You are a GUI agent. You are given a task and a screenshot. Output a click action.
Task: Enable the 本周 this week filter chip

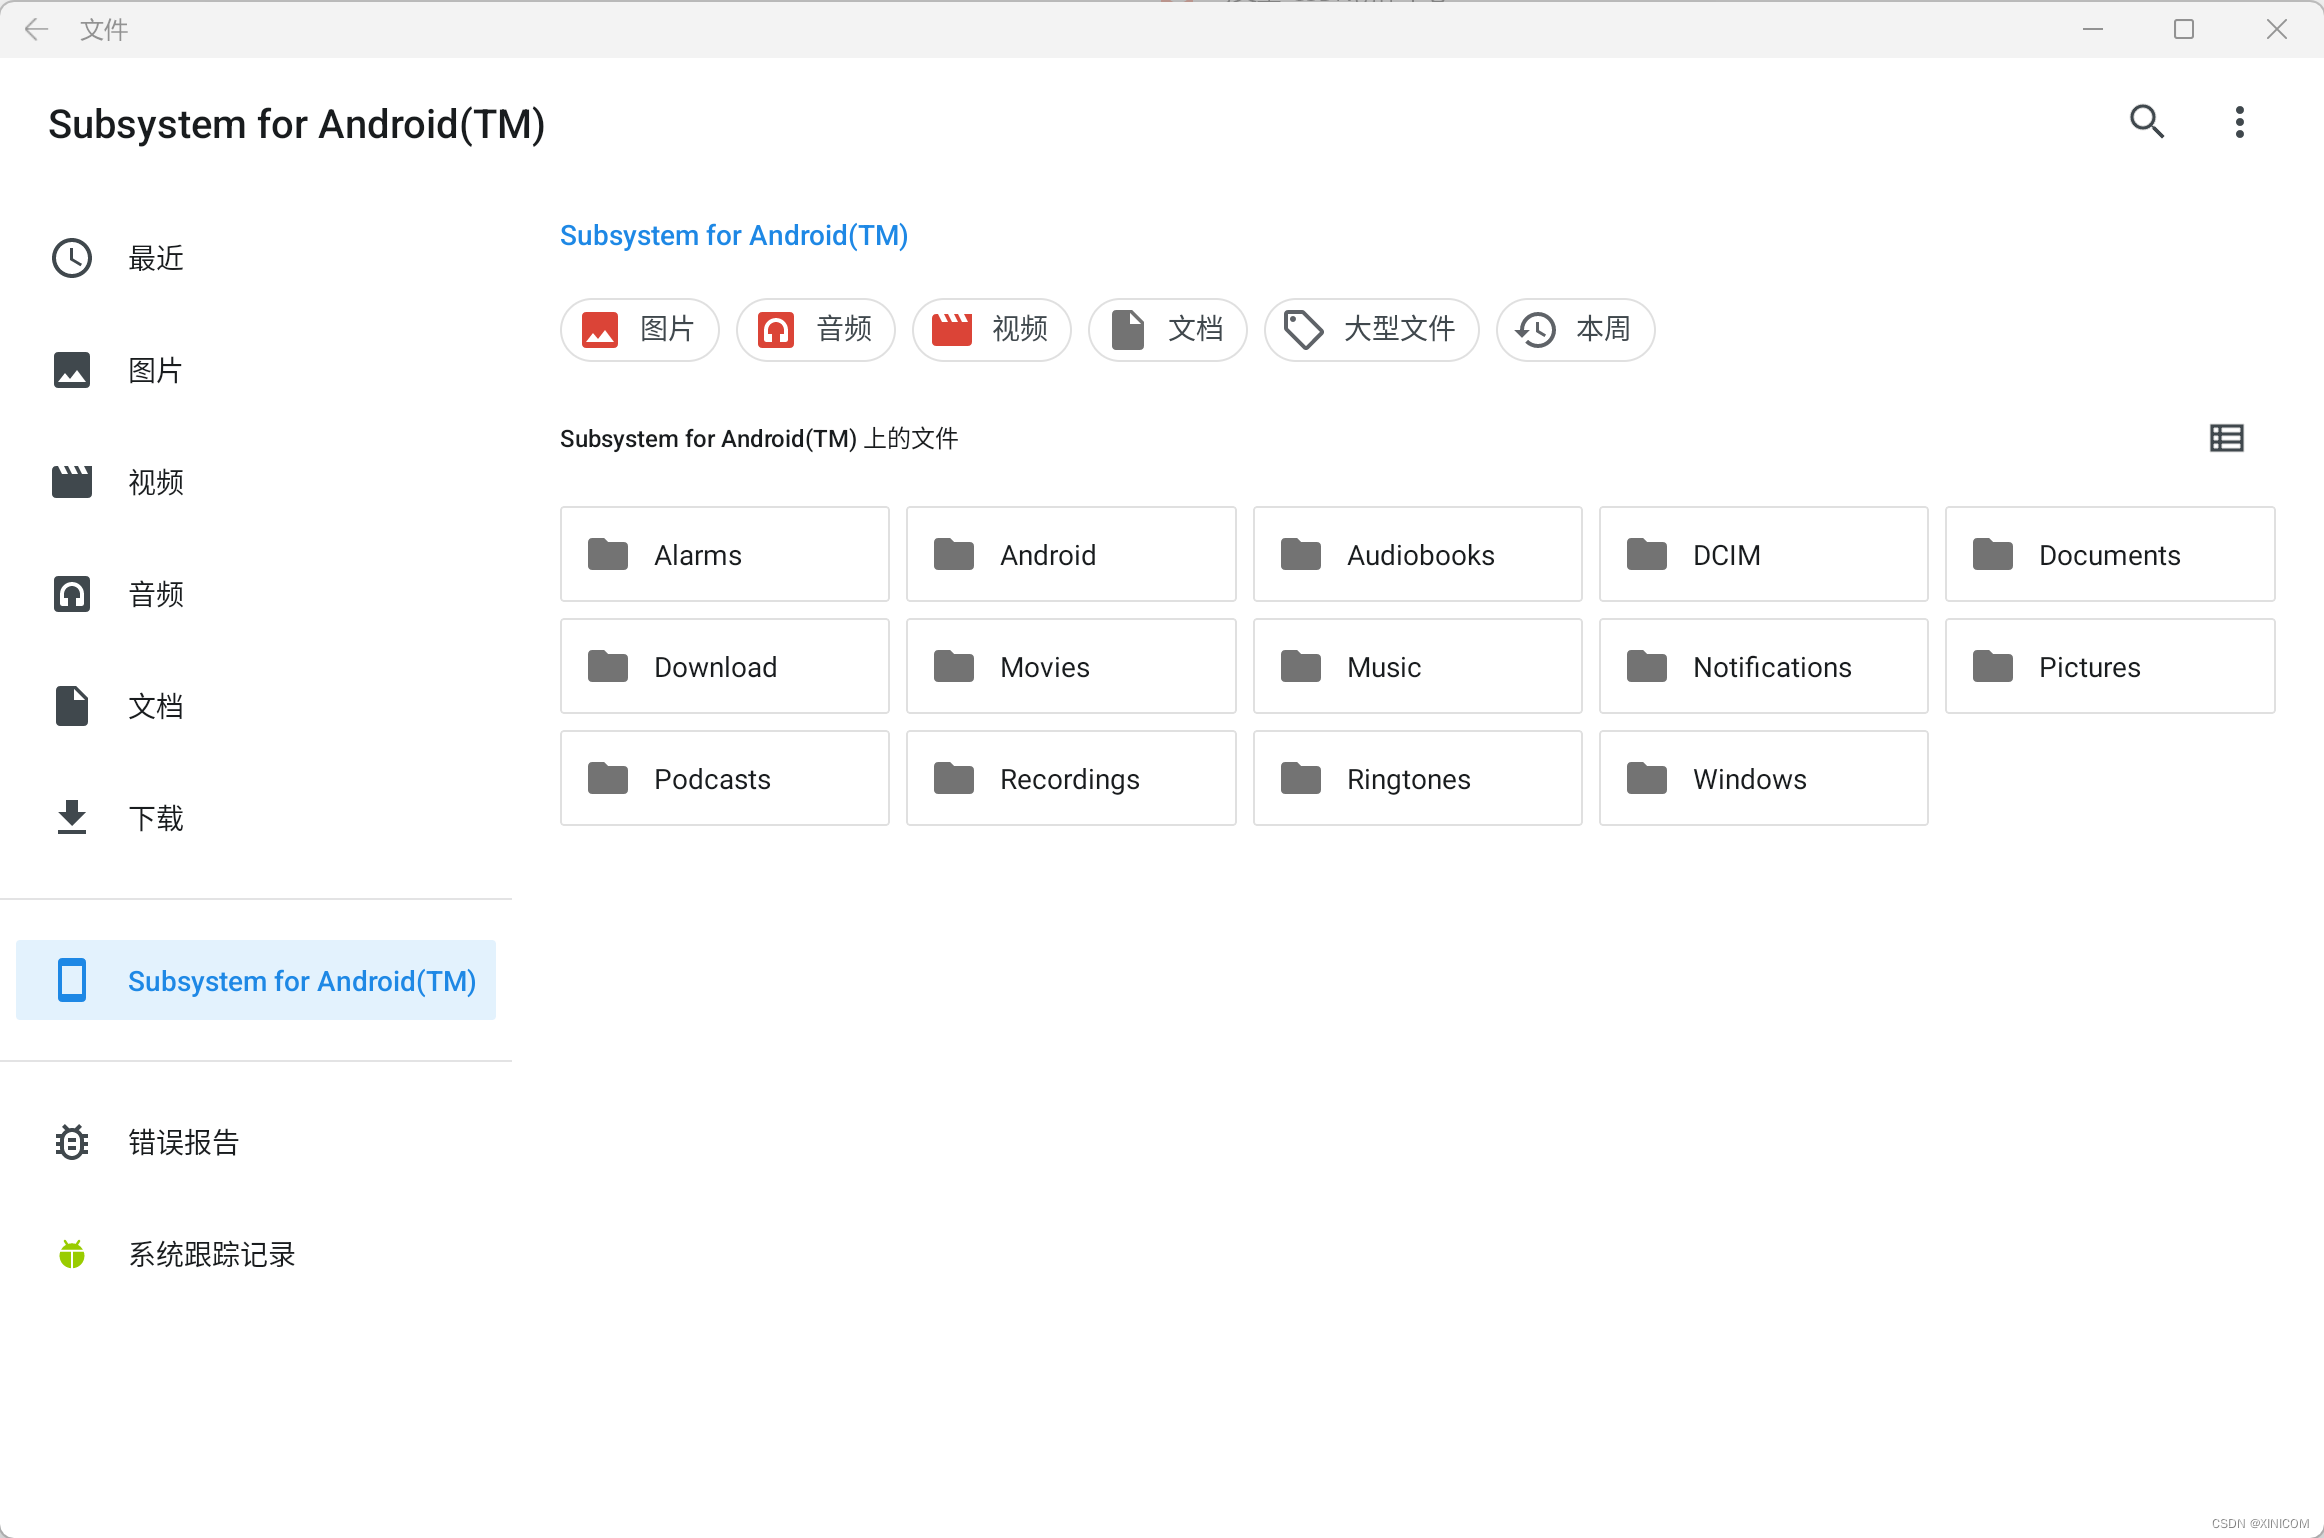pos(1575,329)
